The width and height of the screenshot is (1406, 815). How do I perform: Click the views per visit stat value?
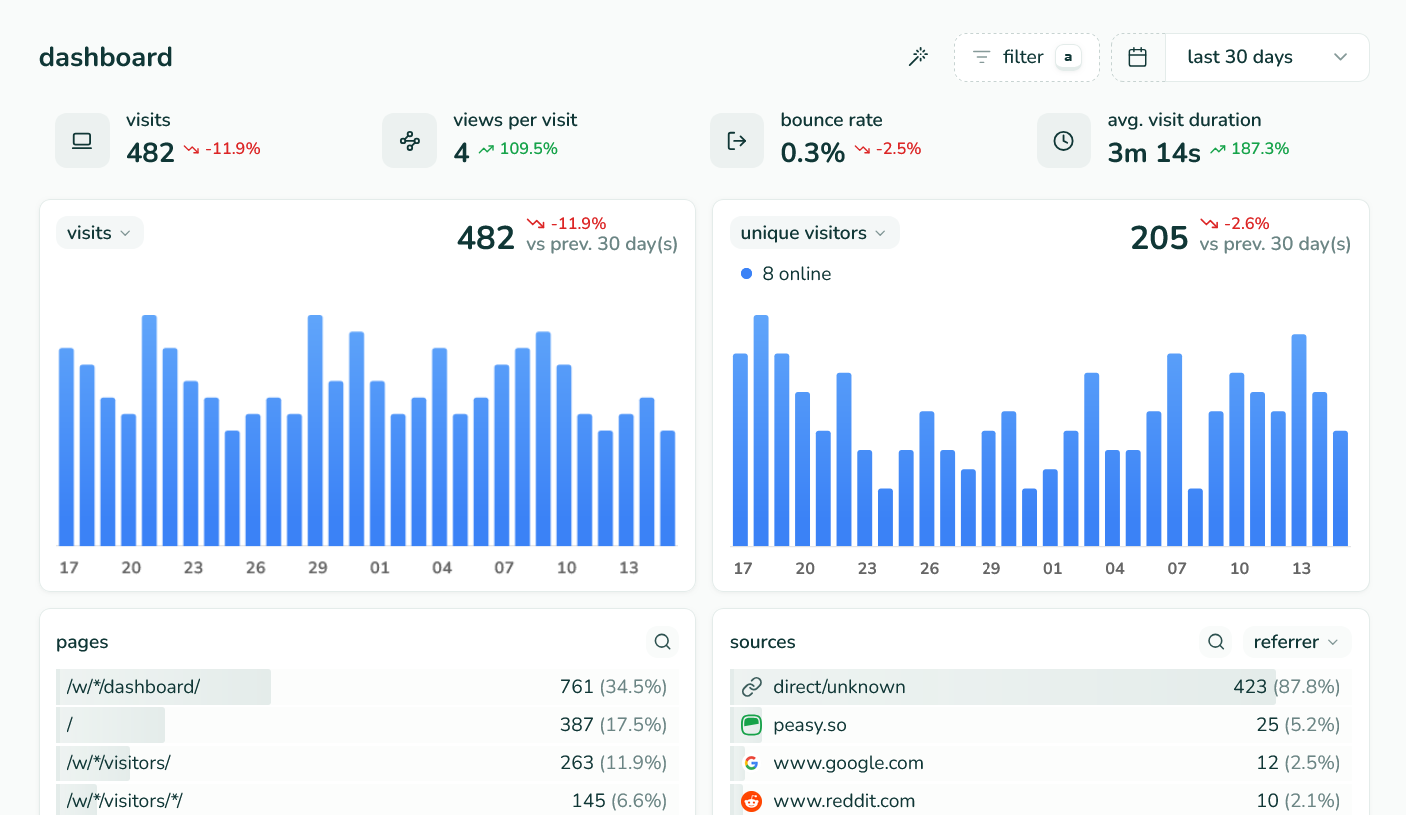coord(461,153)
